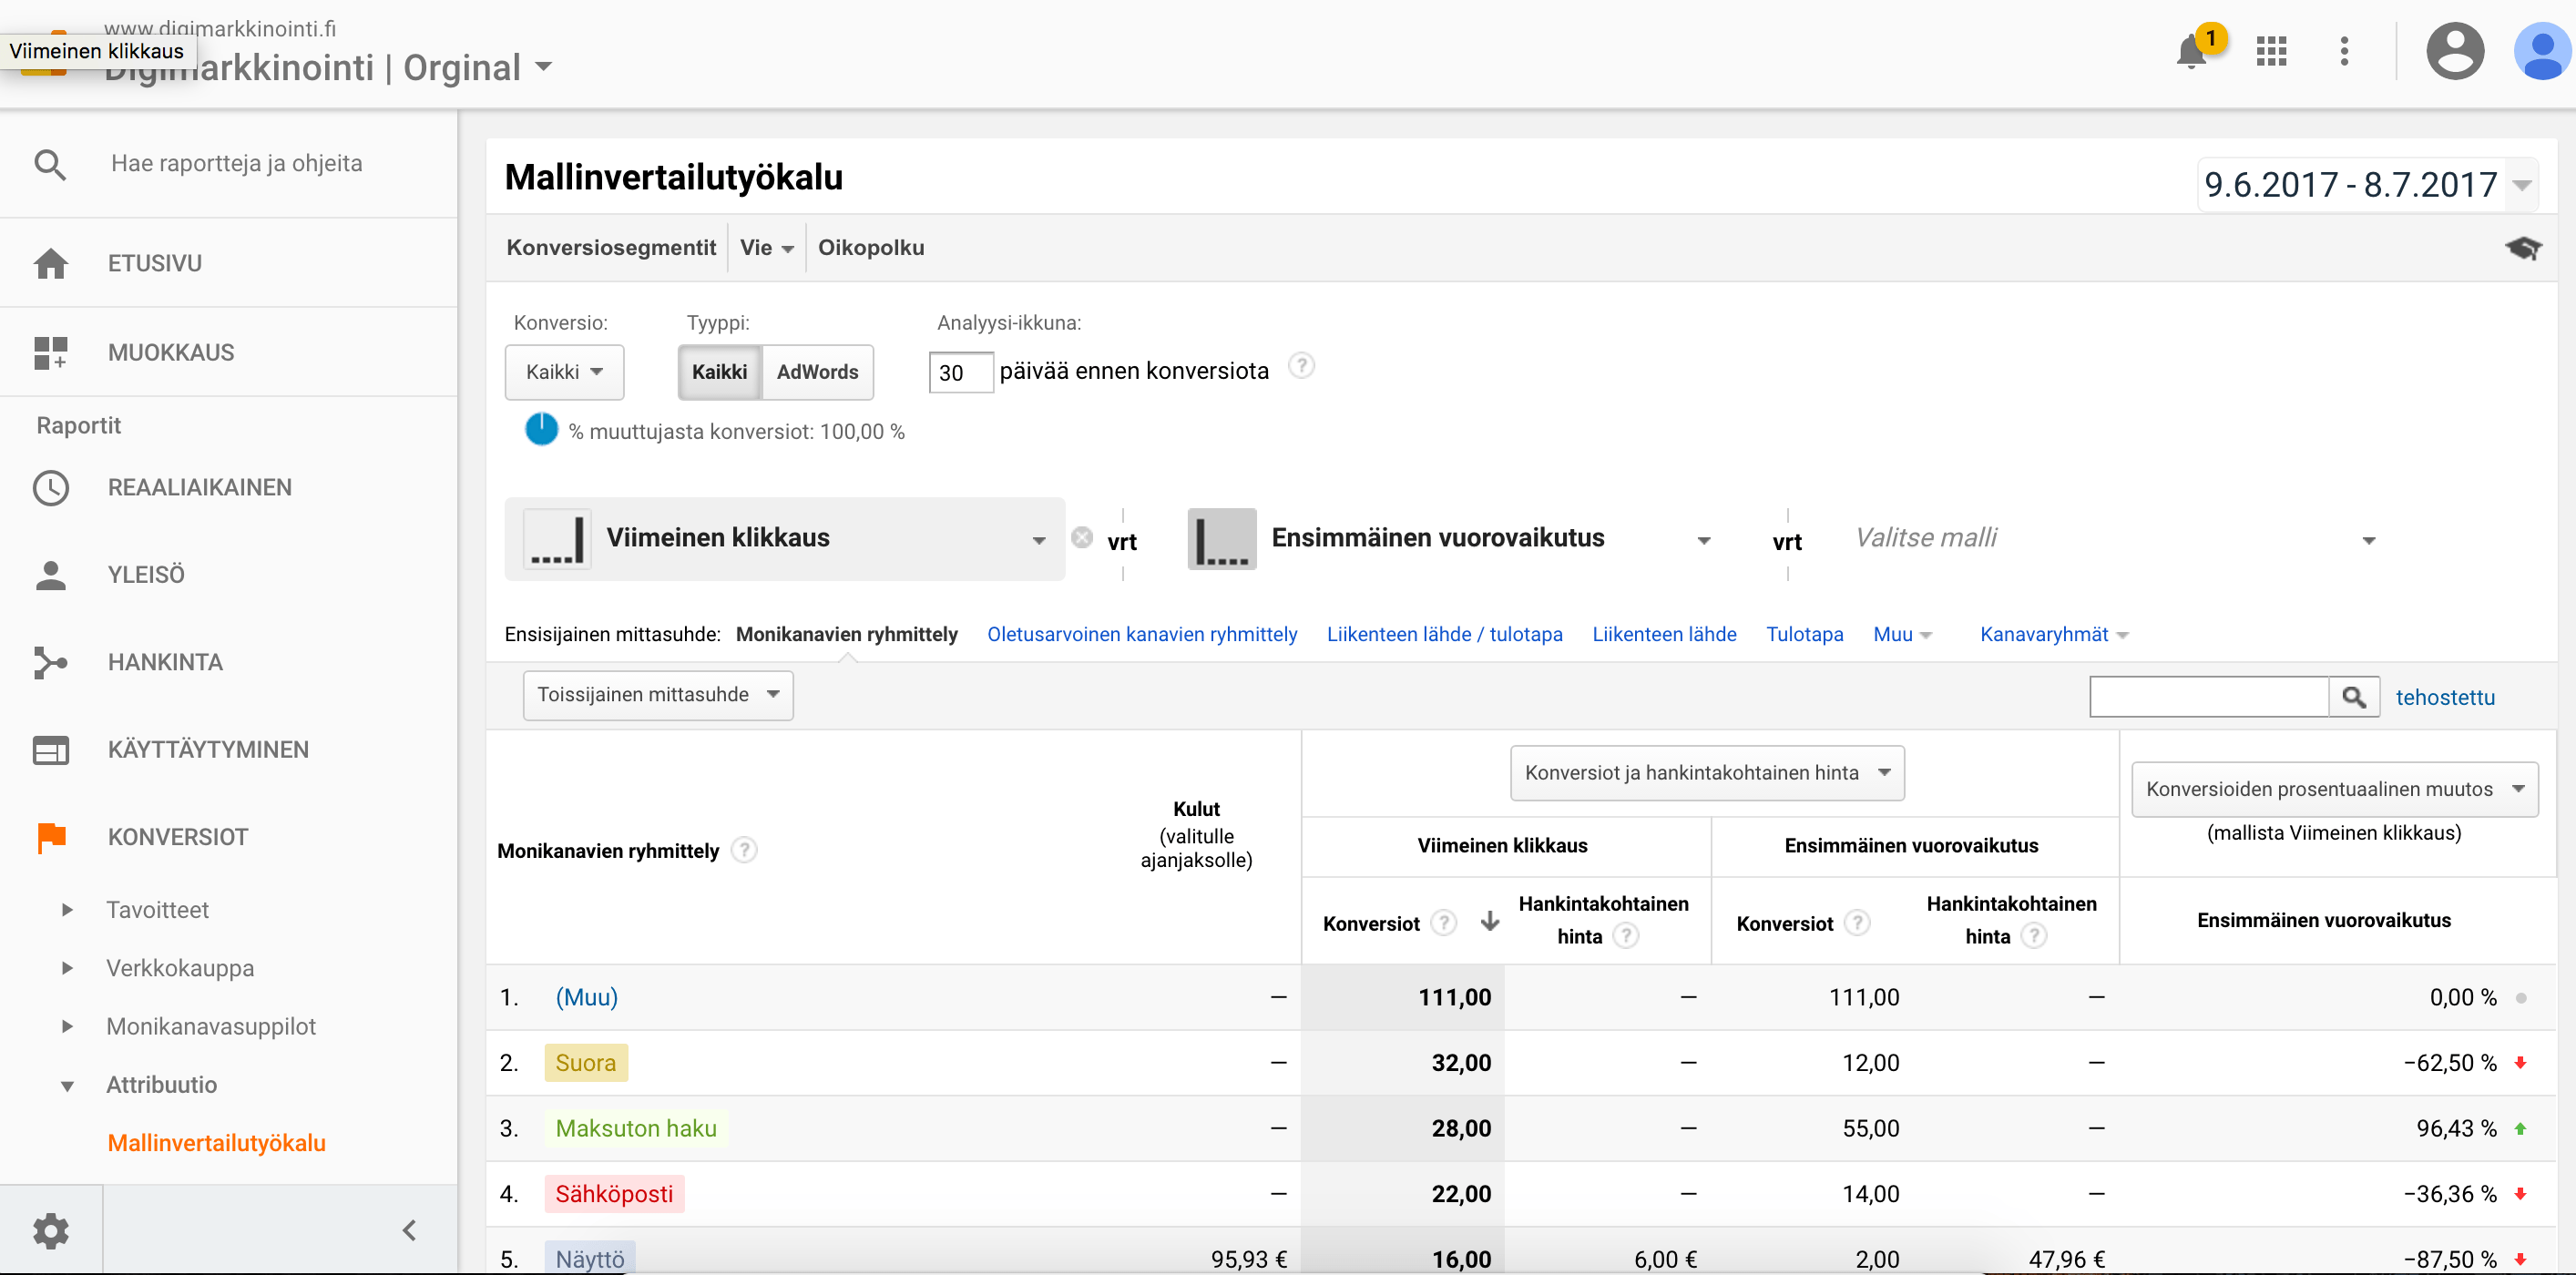Click the (Muu) channel link

click(586, 997)
